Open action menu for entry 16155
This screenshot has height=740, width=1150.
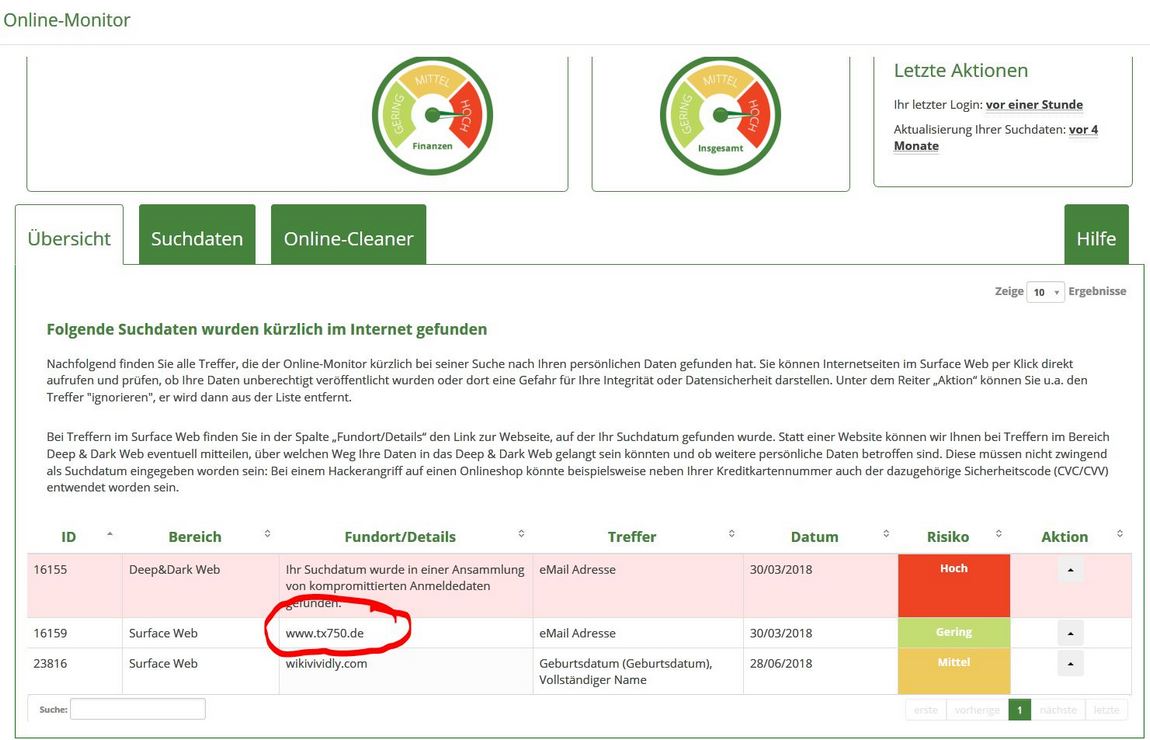click(1070, 570)
